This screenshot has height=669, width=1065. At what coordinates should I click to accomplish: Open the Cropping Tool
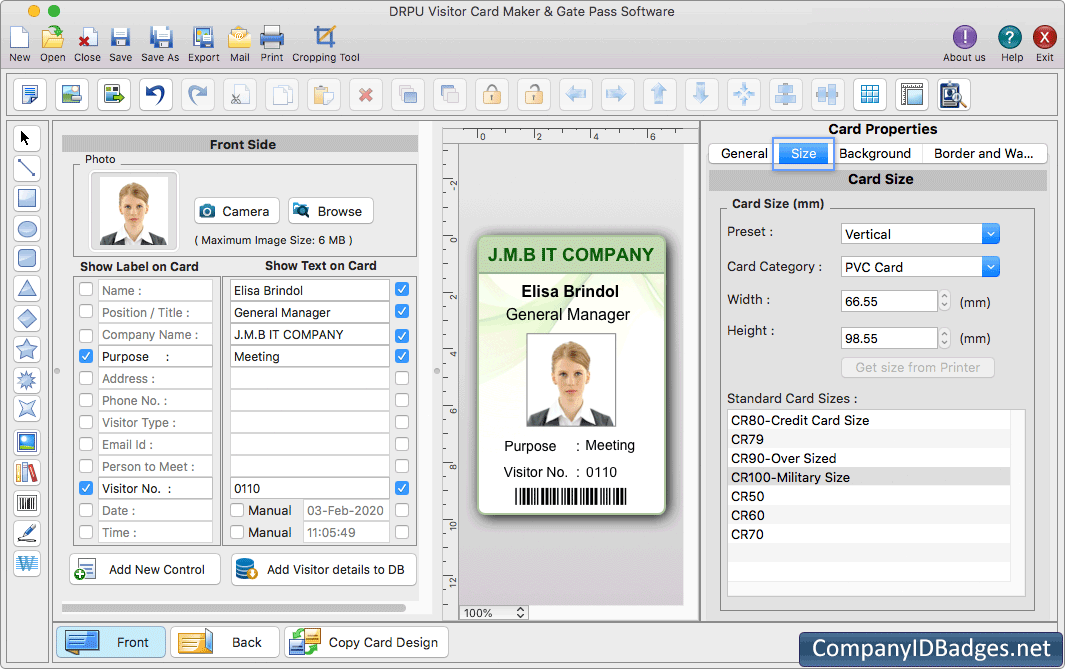coord(325,38)
